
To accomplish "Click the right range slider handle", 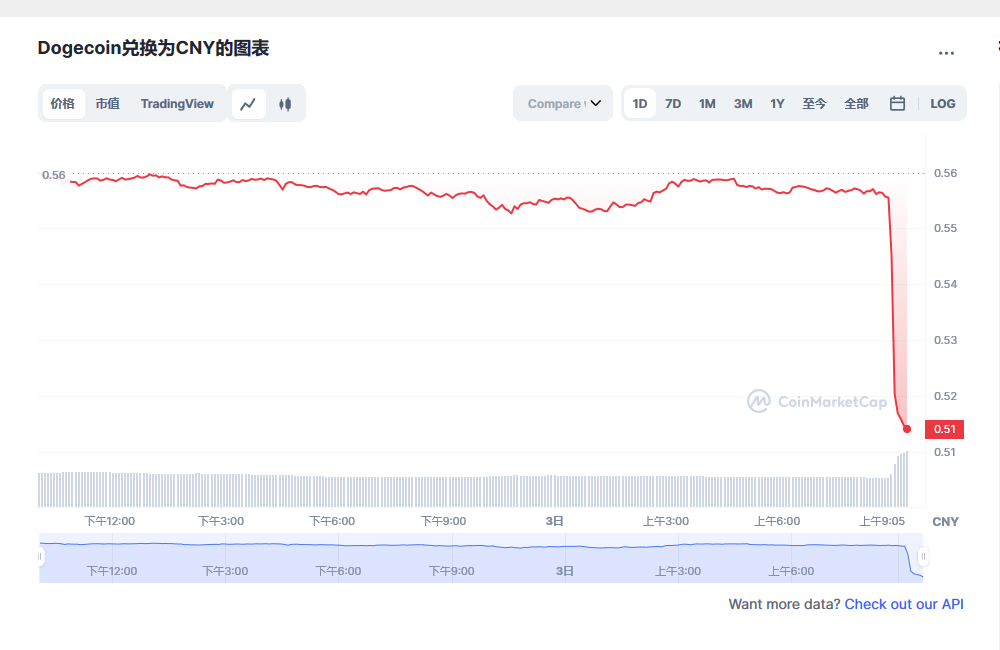I will [x=923, y=557].
